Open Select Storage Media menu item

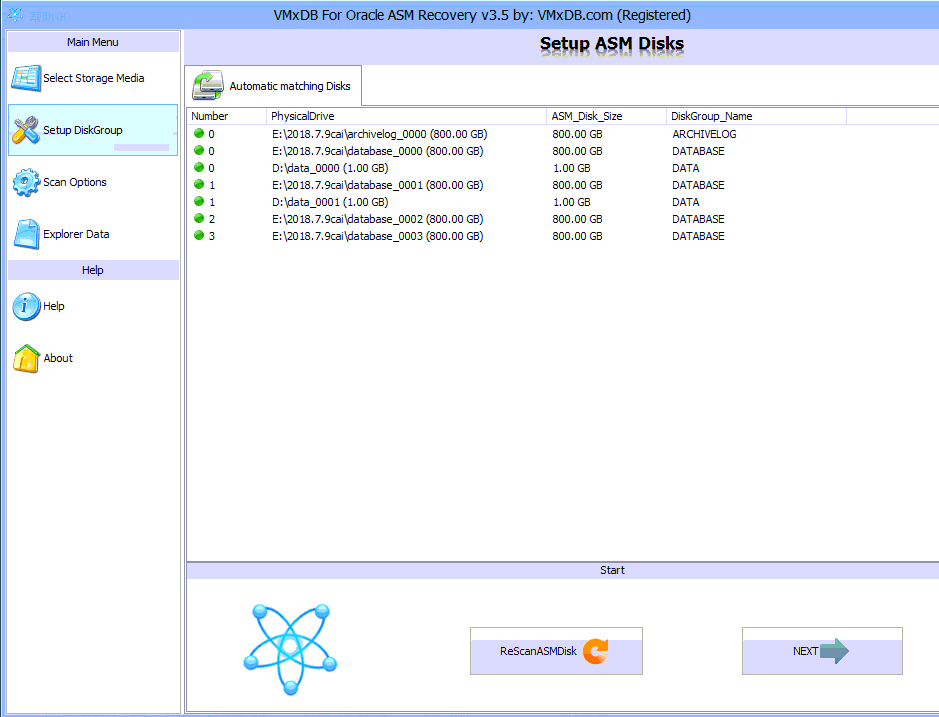[93, 78]
